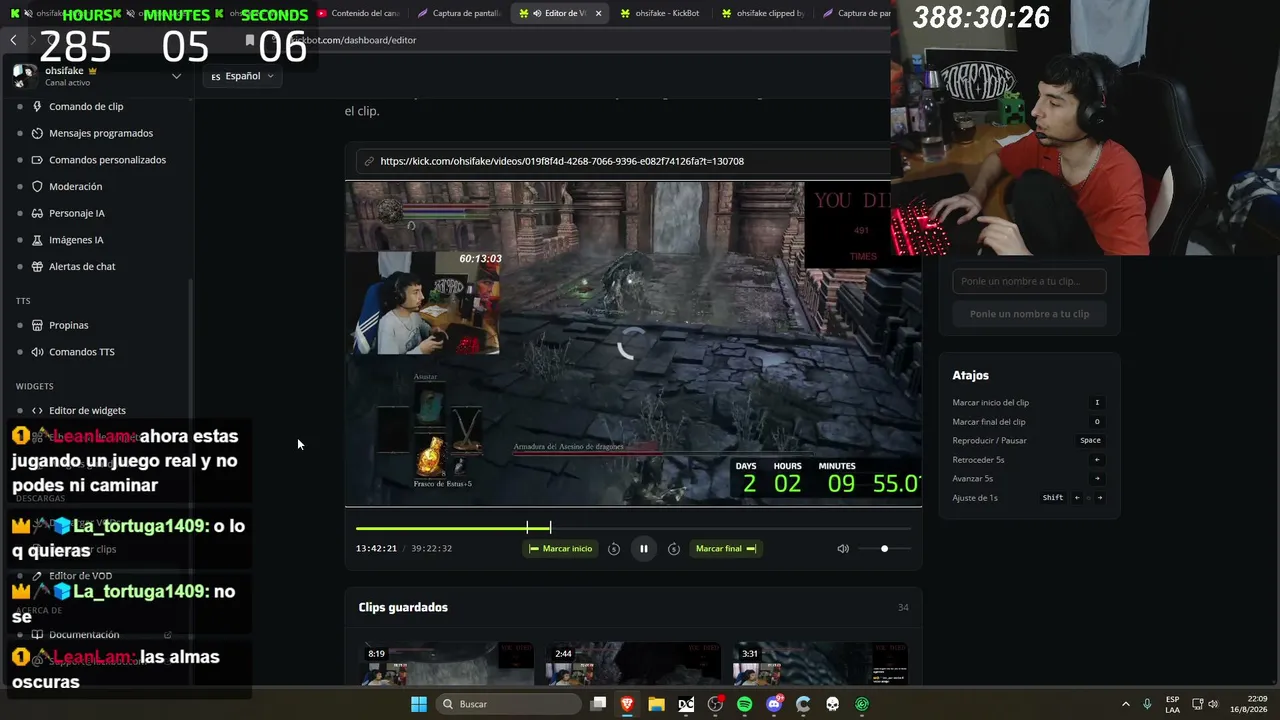Open the saved clip thumbnail labeled 3:31
Viewport: 1280px width, 720px height.
[820, 665]
